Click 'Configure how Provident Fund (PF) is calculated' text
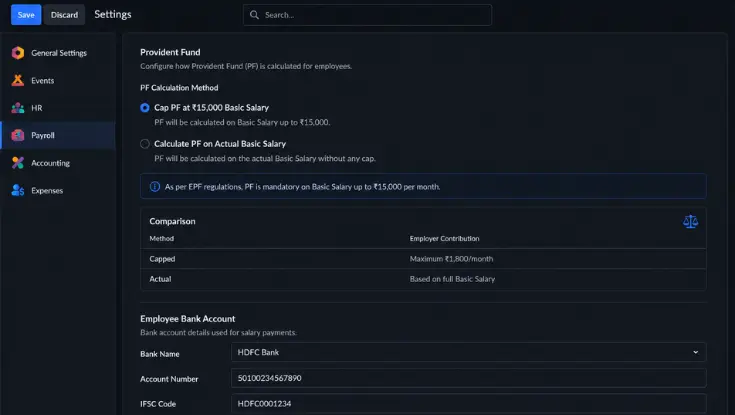Screen dimensions: 735x415 pos(246,66)
